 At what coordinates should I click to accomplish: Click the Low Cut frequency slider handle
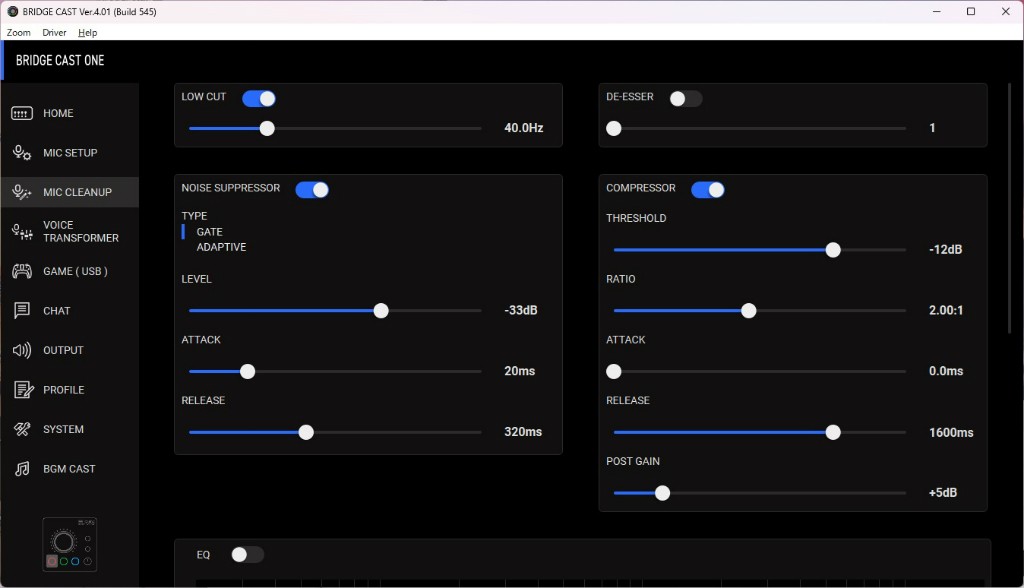(267, 129)
